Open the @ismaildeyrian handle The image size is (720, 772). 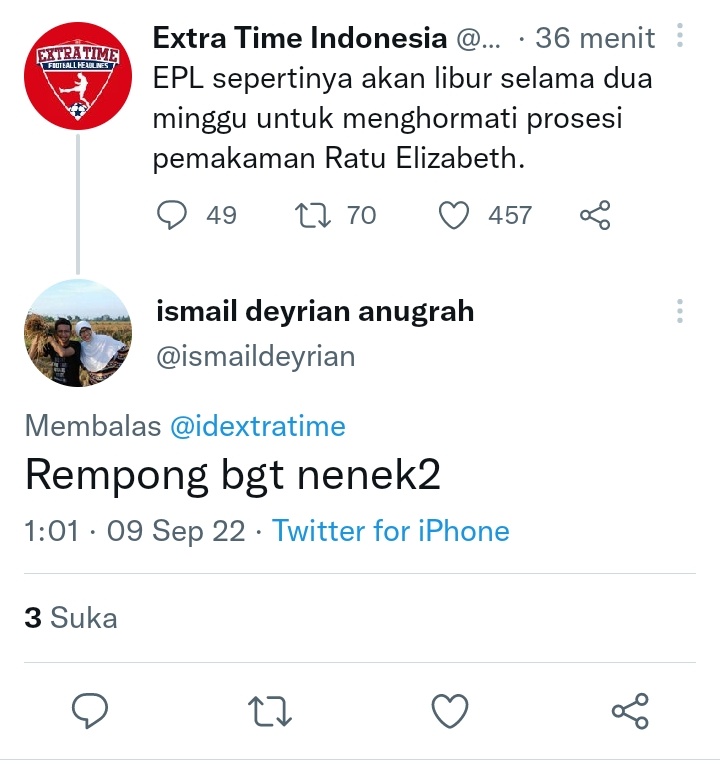tap(256, 356)
